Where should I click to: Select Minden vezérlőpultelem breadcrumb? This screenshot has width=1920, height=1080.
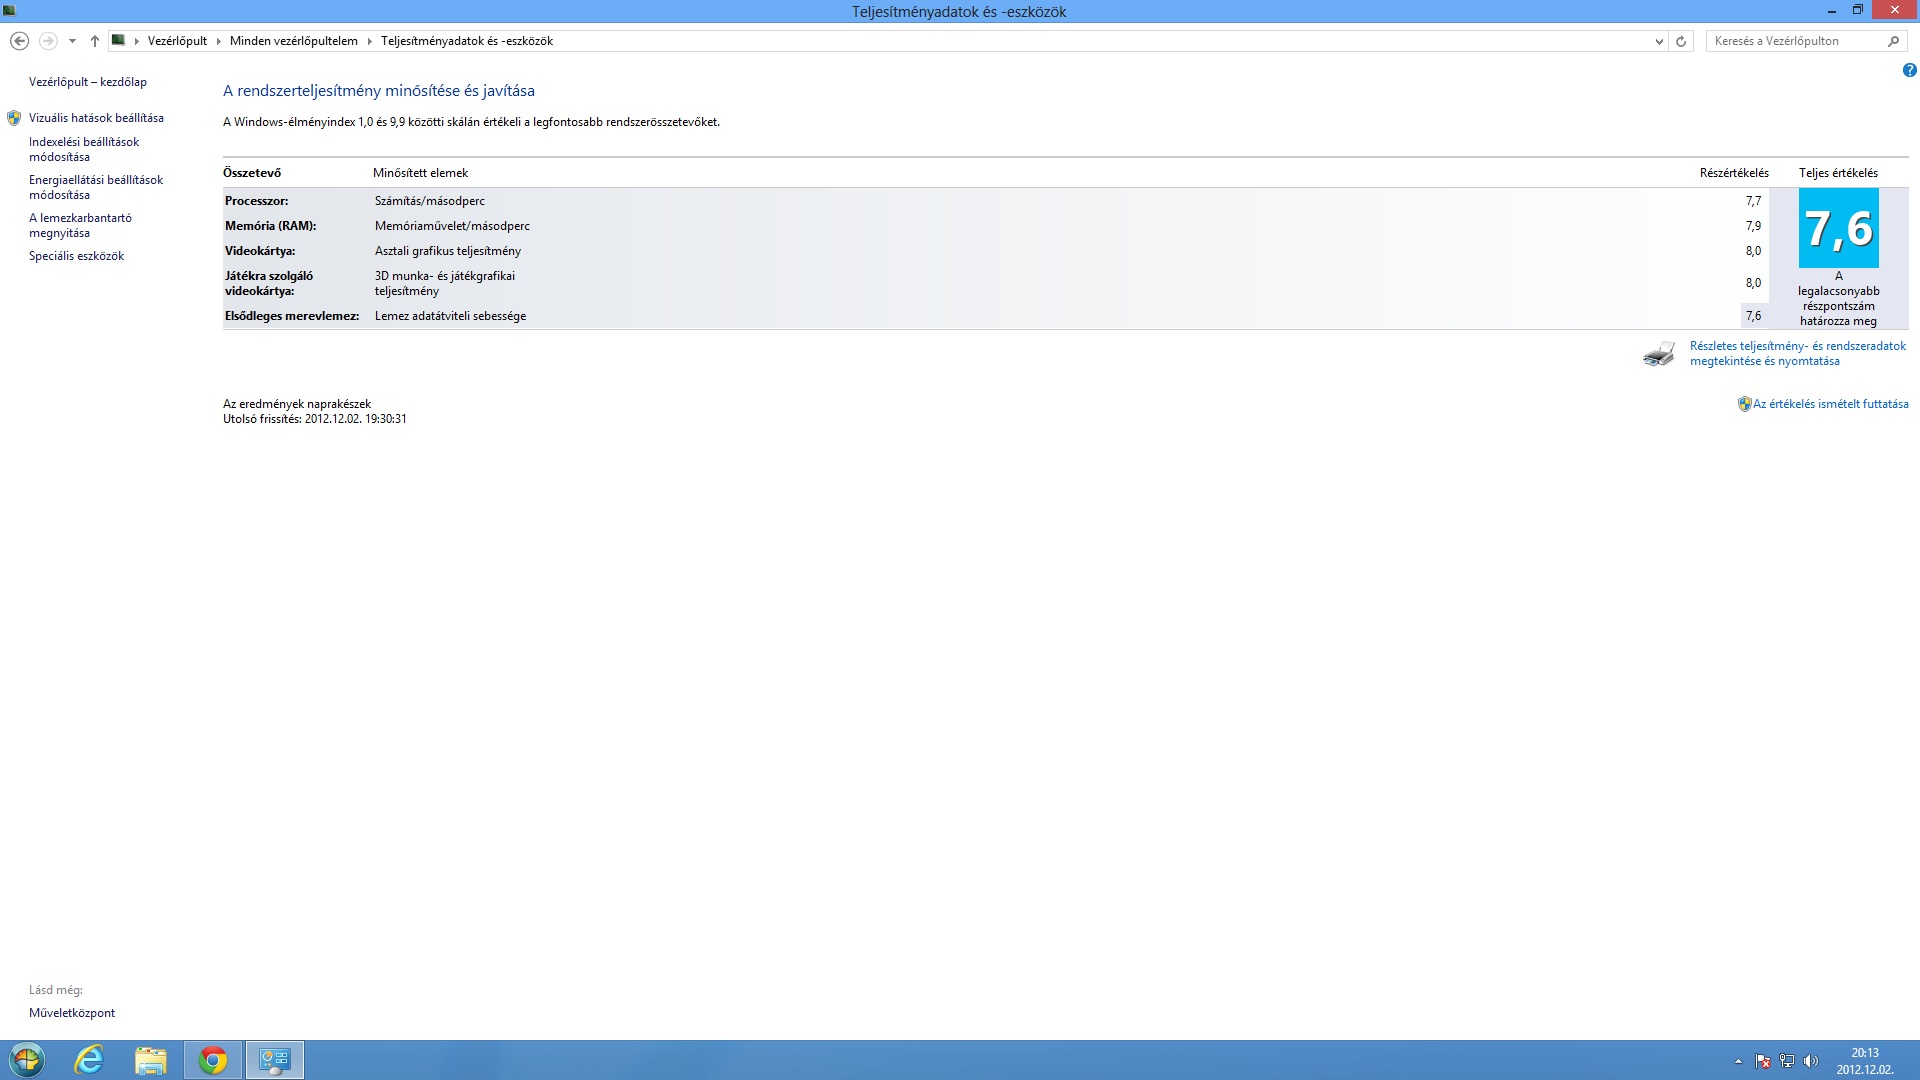coord(293,41)
